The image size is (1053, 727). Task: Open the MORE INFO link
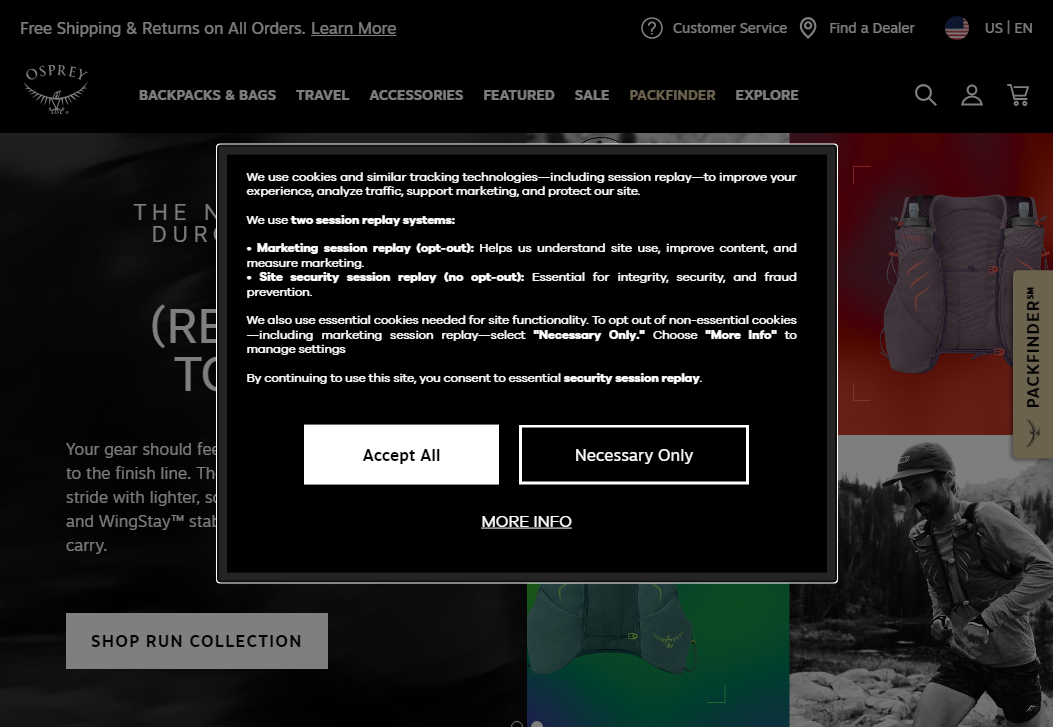526,522
